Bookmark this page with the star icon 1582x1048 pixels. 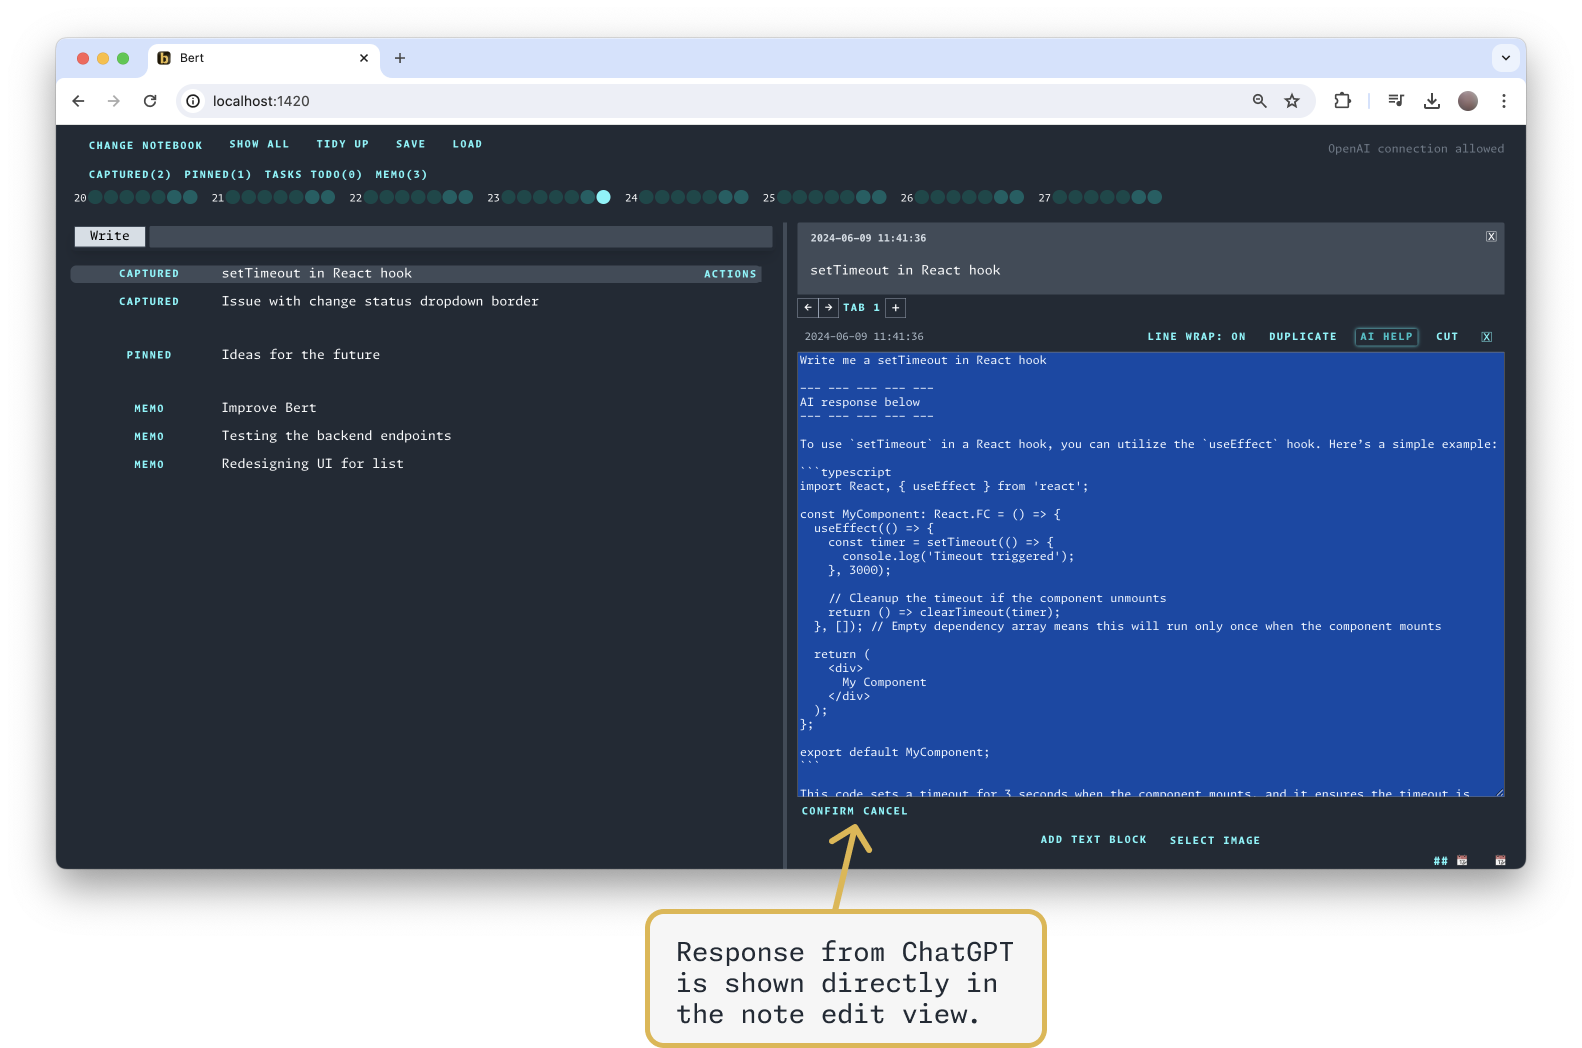point(1292,101)
